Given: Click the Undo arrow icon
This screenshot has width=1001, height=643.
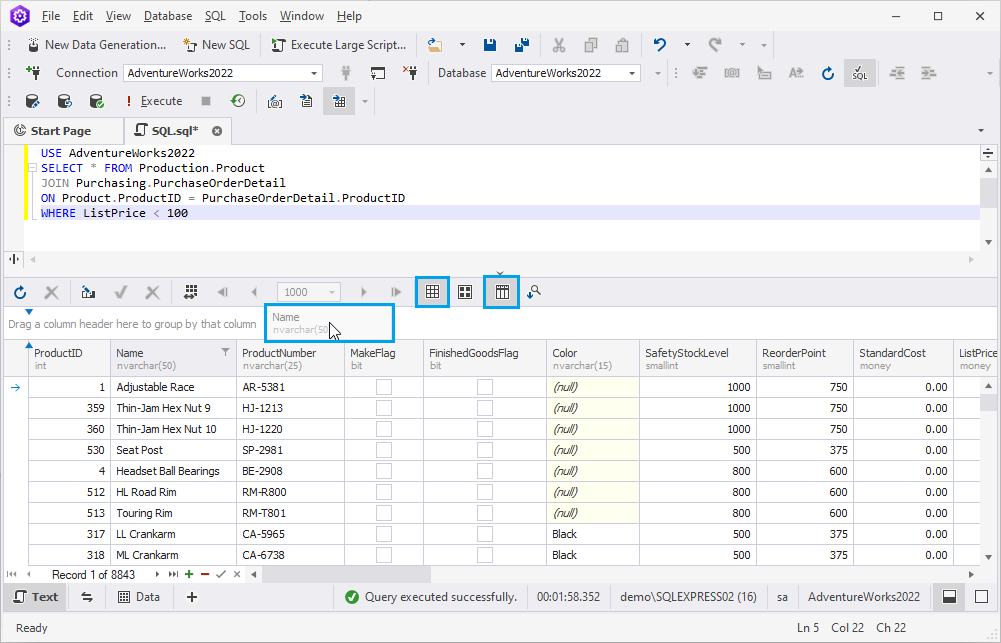Looking at the screenshot, I should coord(659,45).
